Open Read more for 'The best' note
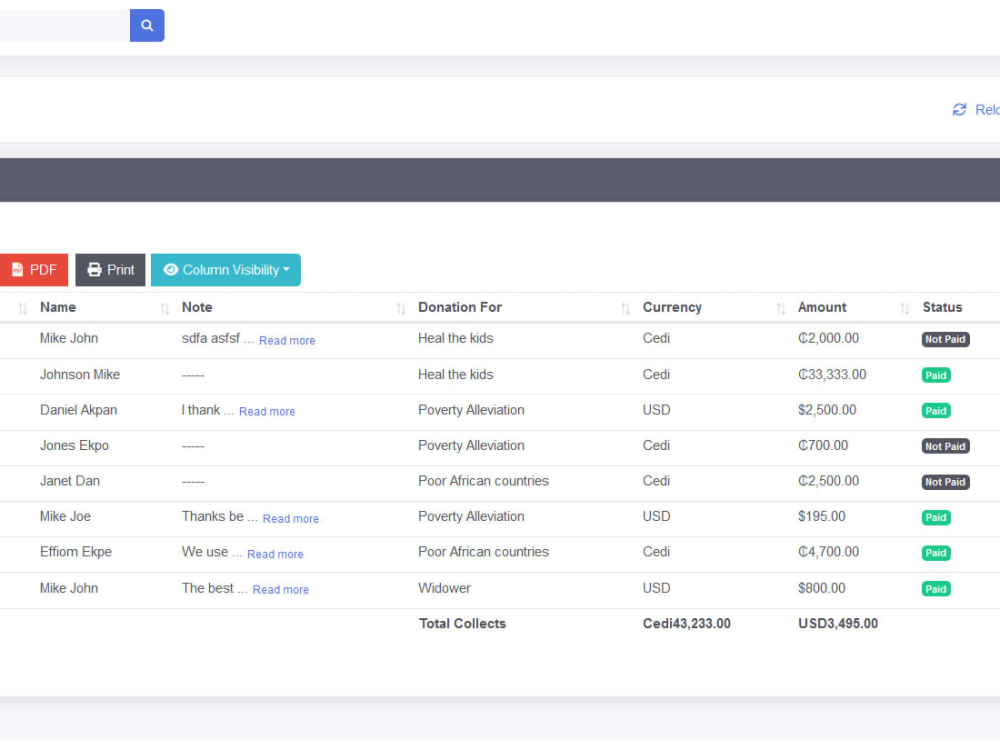Screen dimensions: 1000x750 281,590
